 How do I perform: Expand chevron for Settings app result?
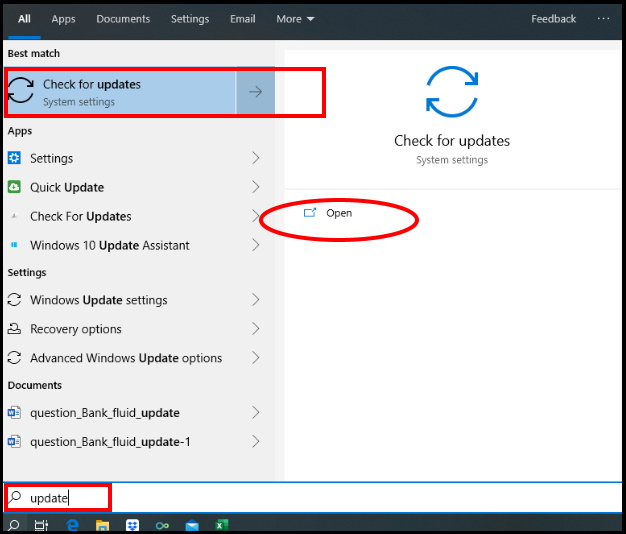pos(256,158)
